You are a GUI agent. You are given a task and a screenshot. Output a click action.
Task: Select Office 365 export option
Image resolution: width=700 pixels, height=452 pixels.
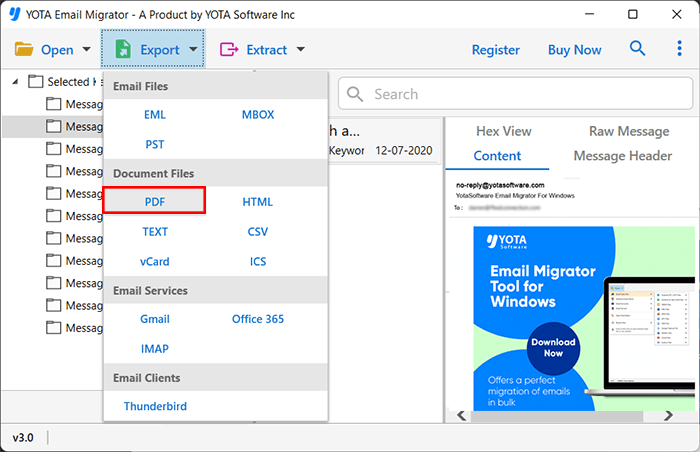pyautogui.click(x=257, y=319)
